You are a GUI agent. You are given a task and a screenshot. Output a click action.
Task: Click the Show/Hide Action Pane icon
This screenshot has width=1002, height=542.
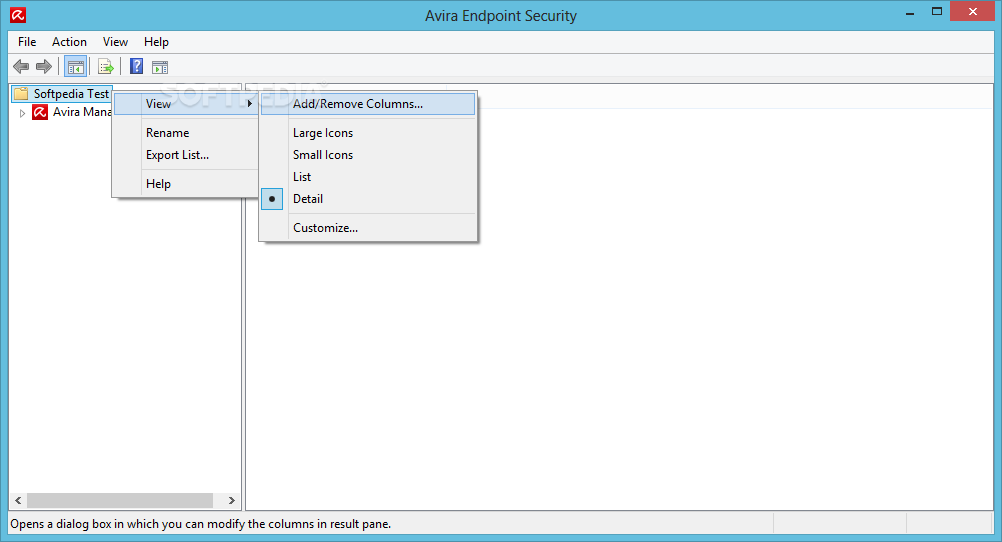point(160,67)
